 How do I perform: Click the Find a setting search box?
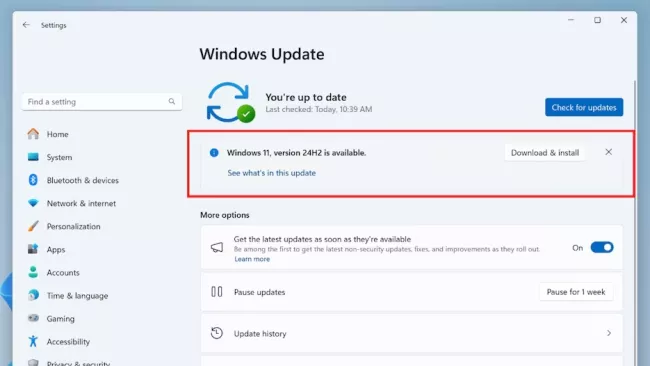[x=102, y=102]
